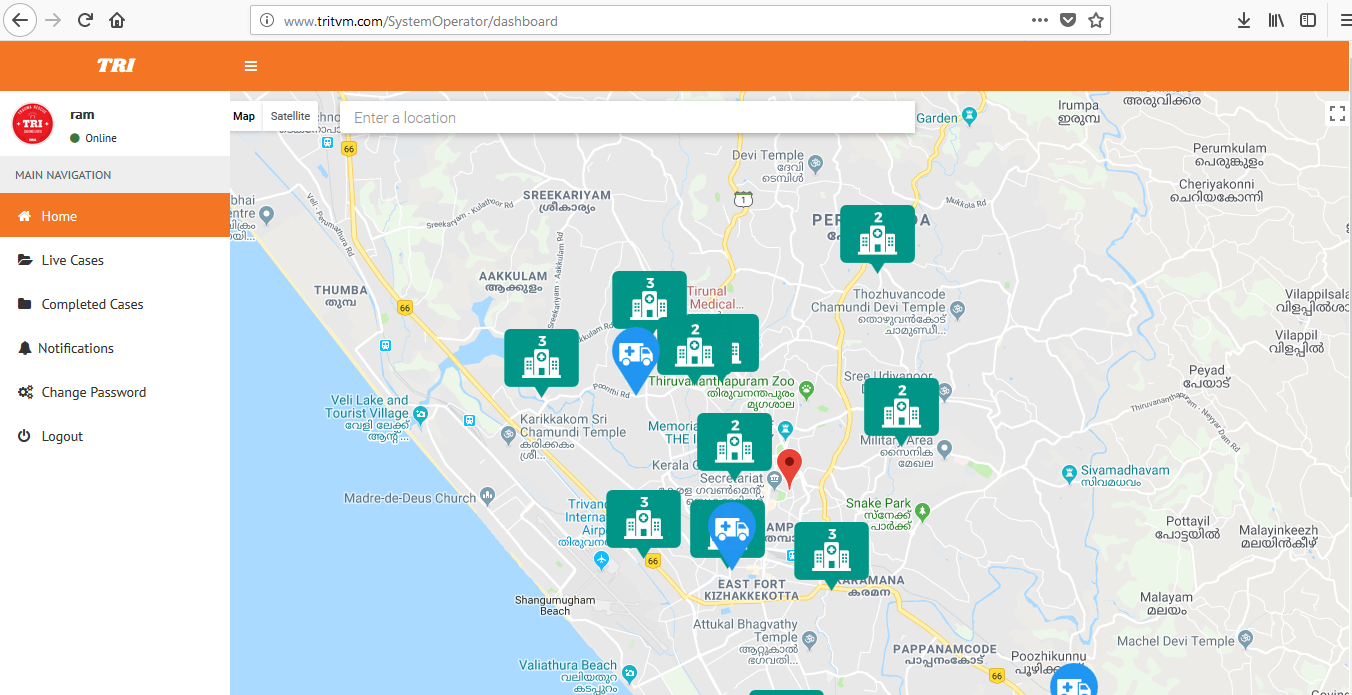Image resolution: width=1352 pixels, height=695 pixels.
Task: Toggle fullscreen map view
Action: [1336, 114]
